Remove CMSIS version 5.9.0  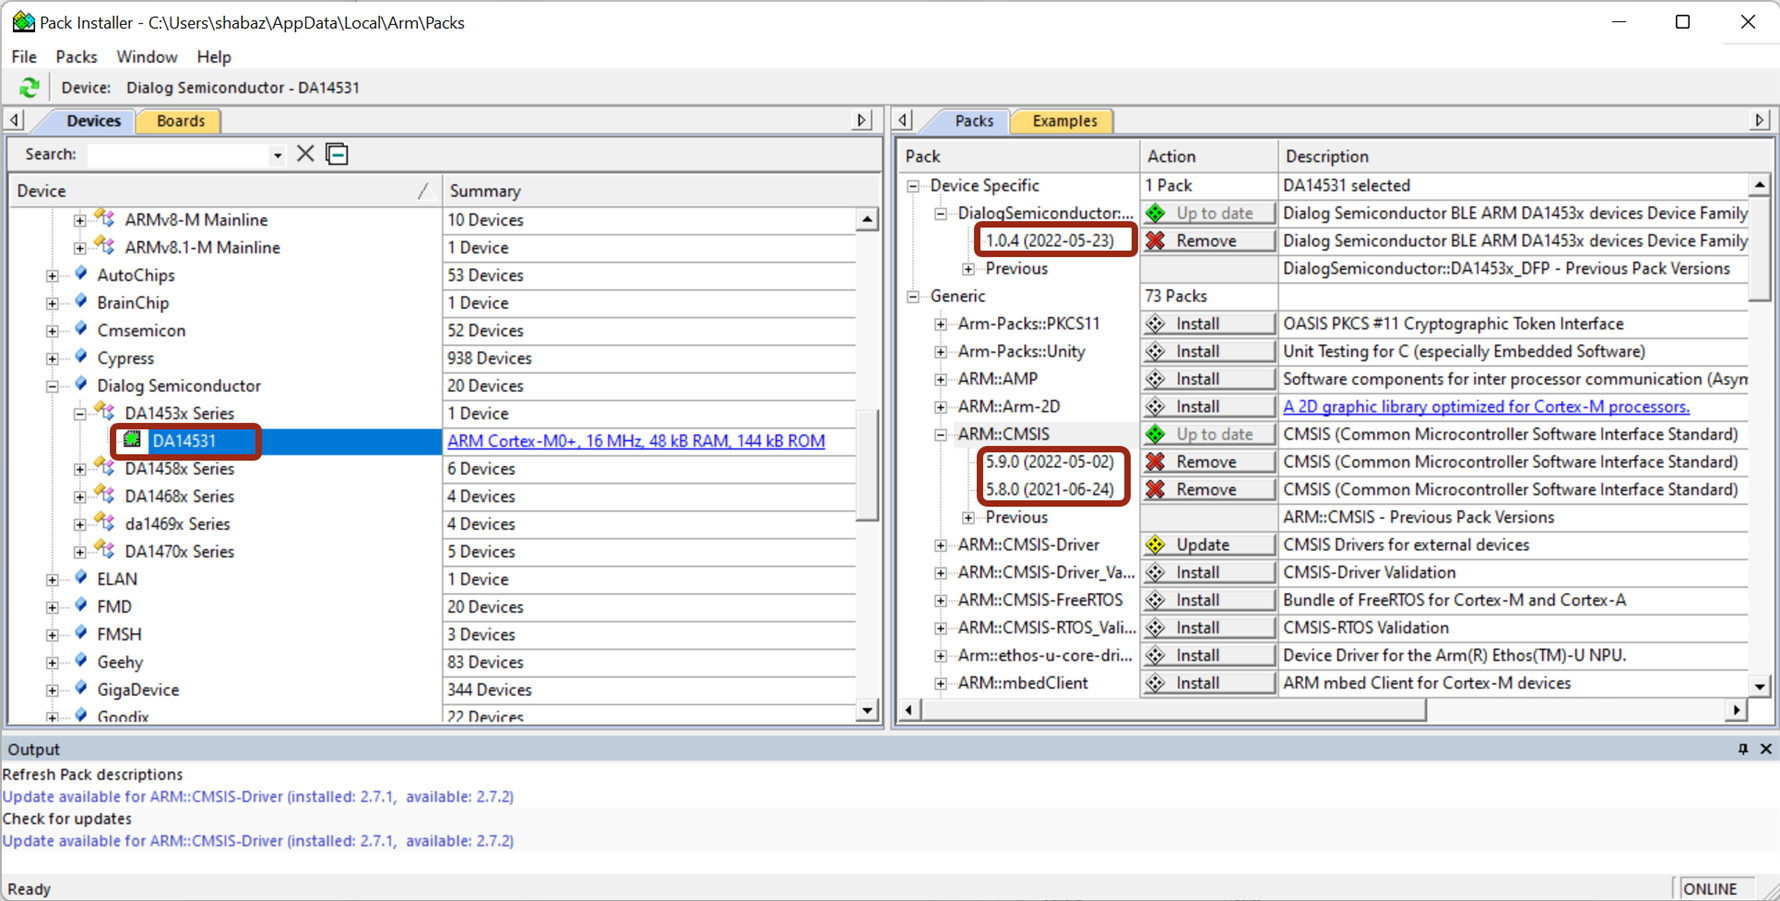[1208, 462]
